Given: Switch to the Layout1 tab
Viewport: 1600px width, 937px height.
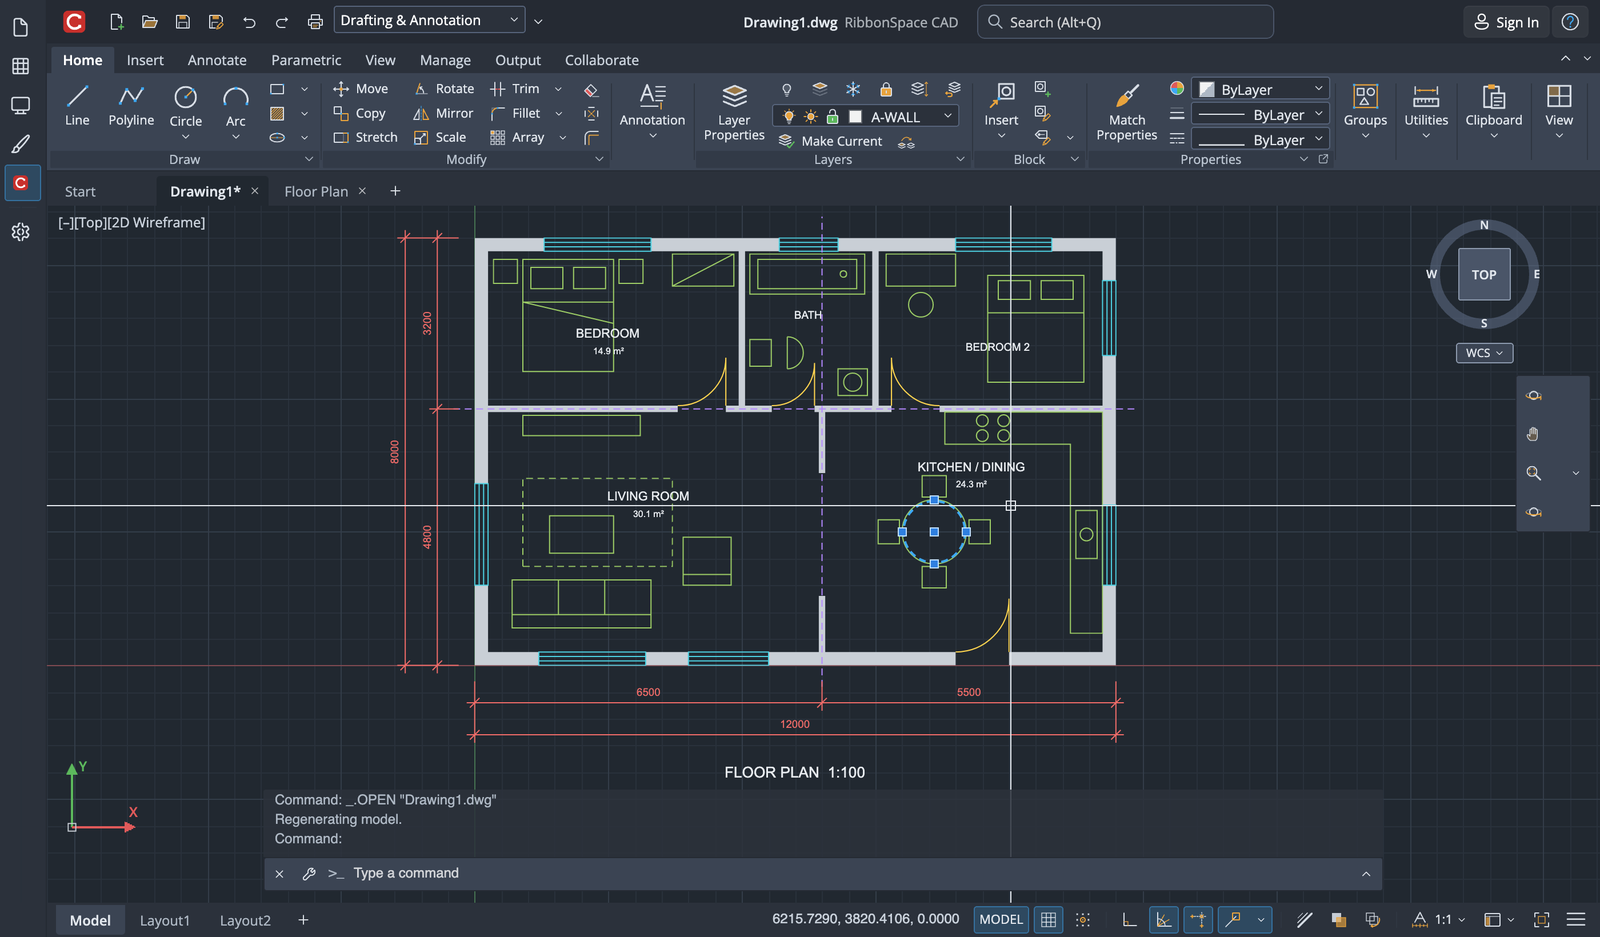Looking at the screenshot, I should coord(165,921).
